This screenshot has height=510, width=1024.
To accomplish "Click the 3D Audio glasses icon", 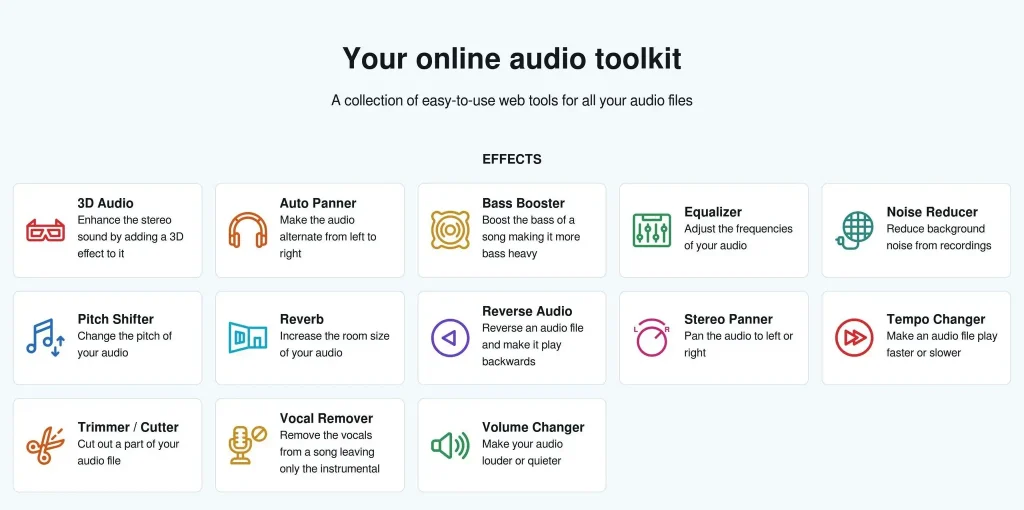I will point(45,230).
